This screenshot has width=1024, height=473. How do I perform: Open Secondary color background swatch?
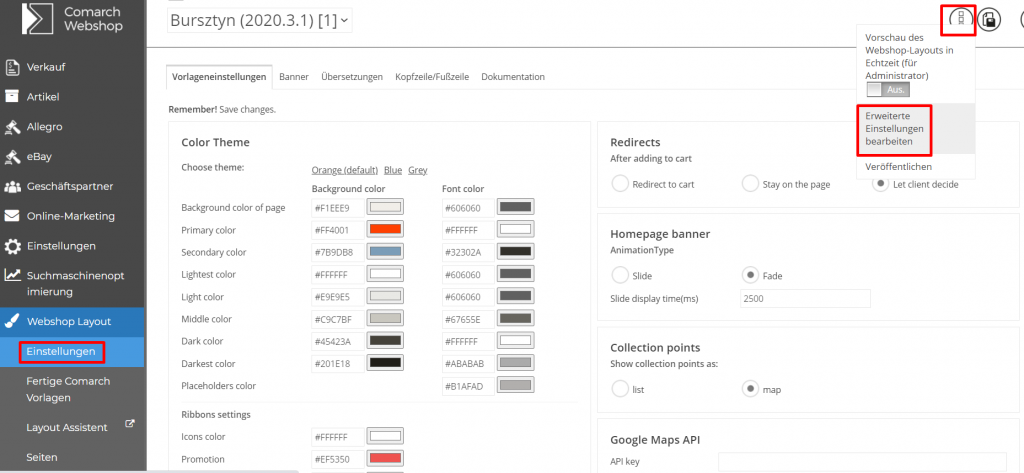tap(385, 252)
